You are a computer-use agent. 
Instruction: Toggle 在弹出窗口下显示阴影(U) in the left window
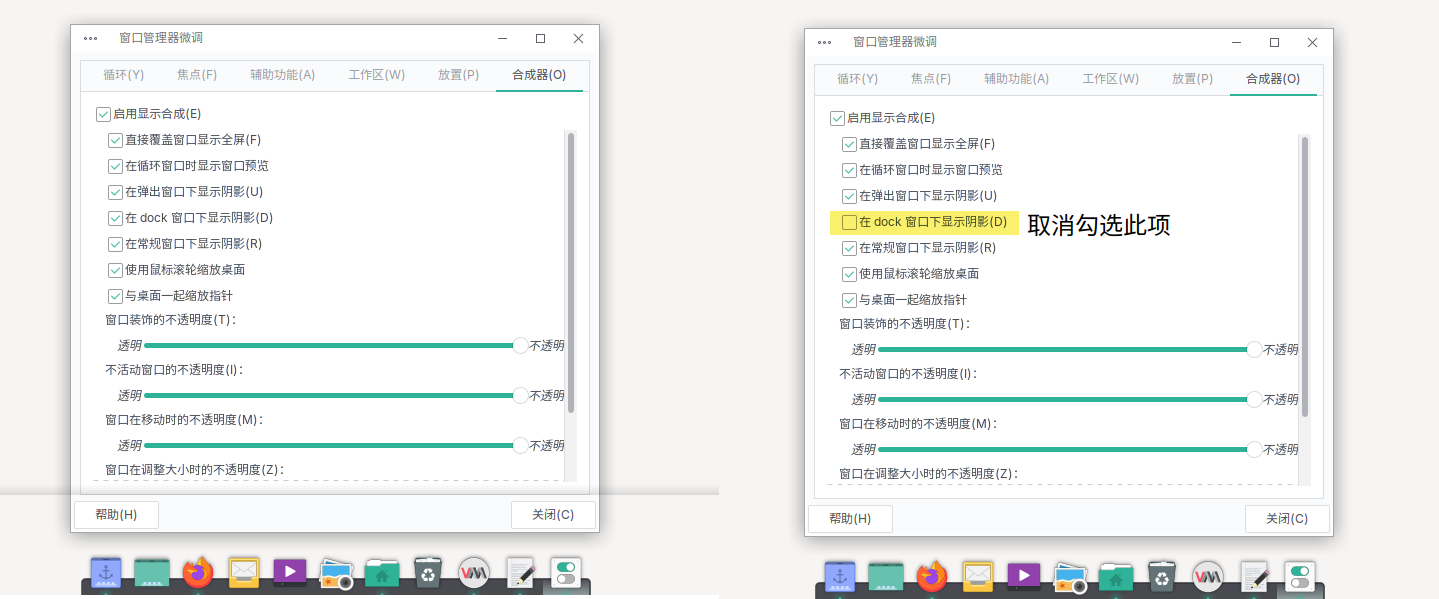point(186,192)
